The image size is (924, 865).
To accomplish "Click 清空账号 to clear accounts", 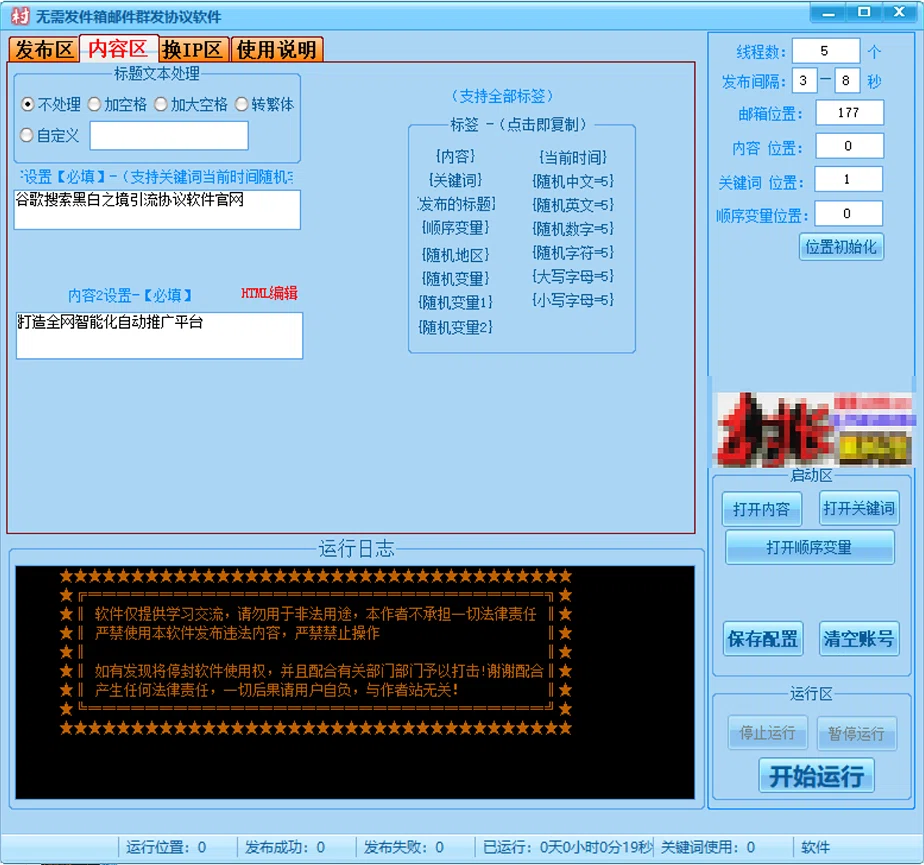I will [x=859, y=638].
